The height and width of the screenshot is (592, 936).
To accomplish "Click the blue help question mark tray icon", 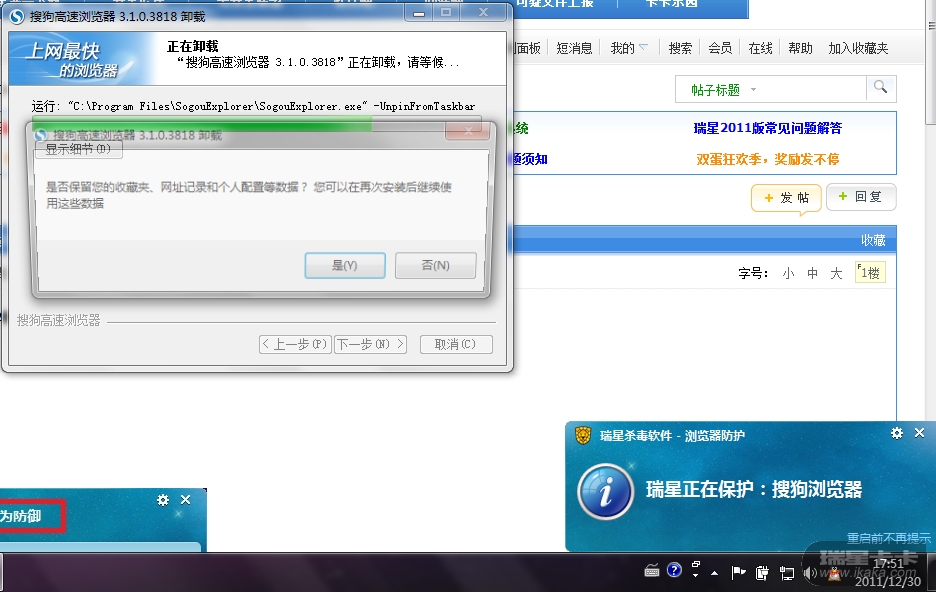I will 674,571.
